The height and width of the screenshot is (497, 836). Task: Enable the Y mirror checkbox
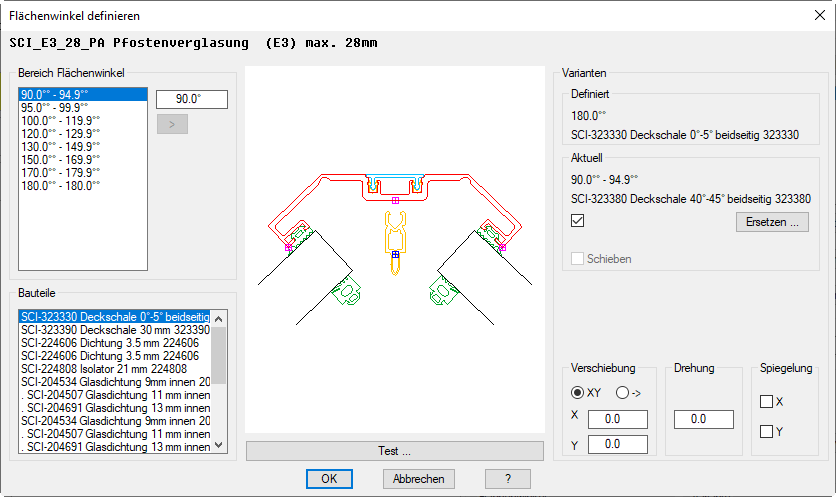pyautogui.click(x=767, y=432)
